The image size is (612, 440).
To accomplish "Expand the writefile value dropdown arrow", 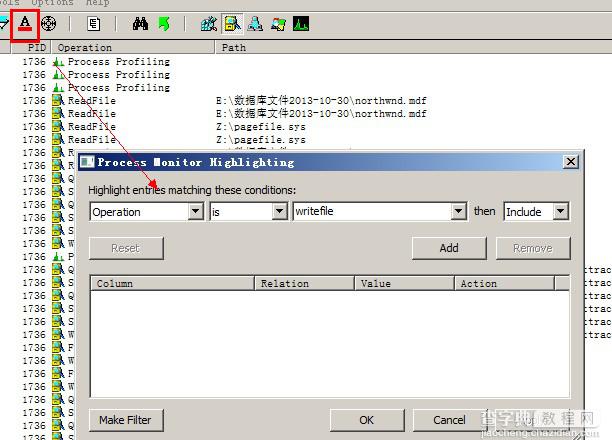I will pyautogui.click(x=458, y=212).
